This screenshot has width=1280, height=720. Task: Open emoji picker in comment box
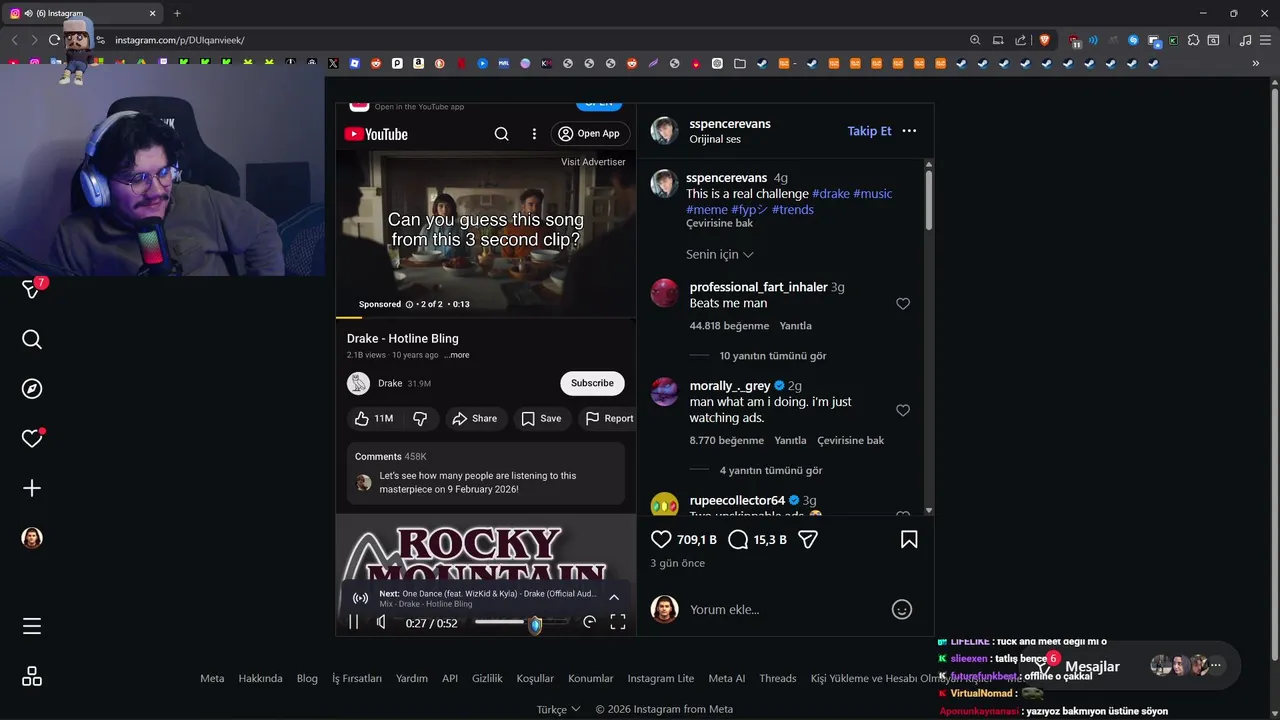tap(902, 609)
